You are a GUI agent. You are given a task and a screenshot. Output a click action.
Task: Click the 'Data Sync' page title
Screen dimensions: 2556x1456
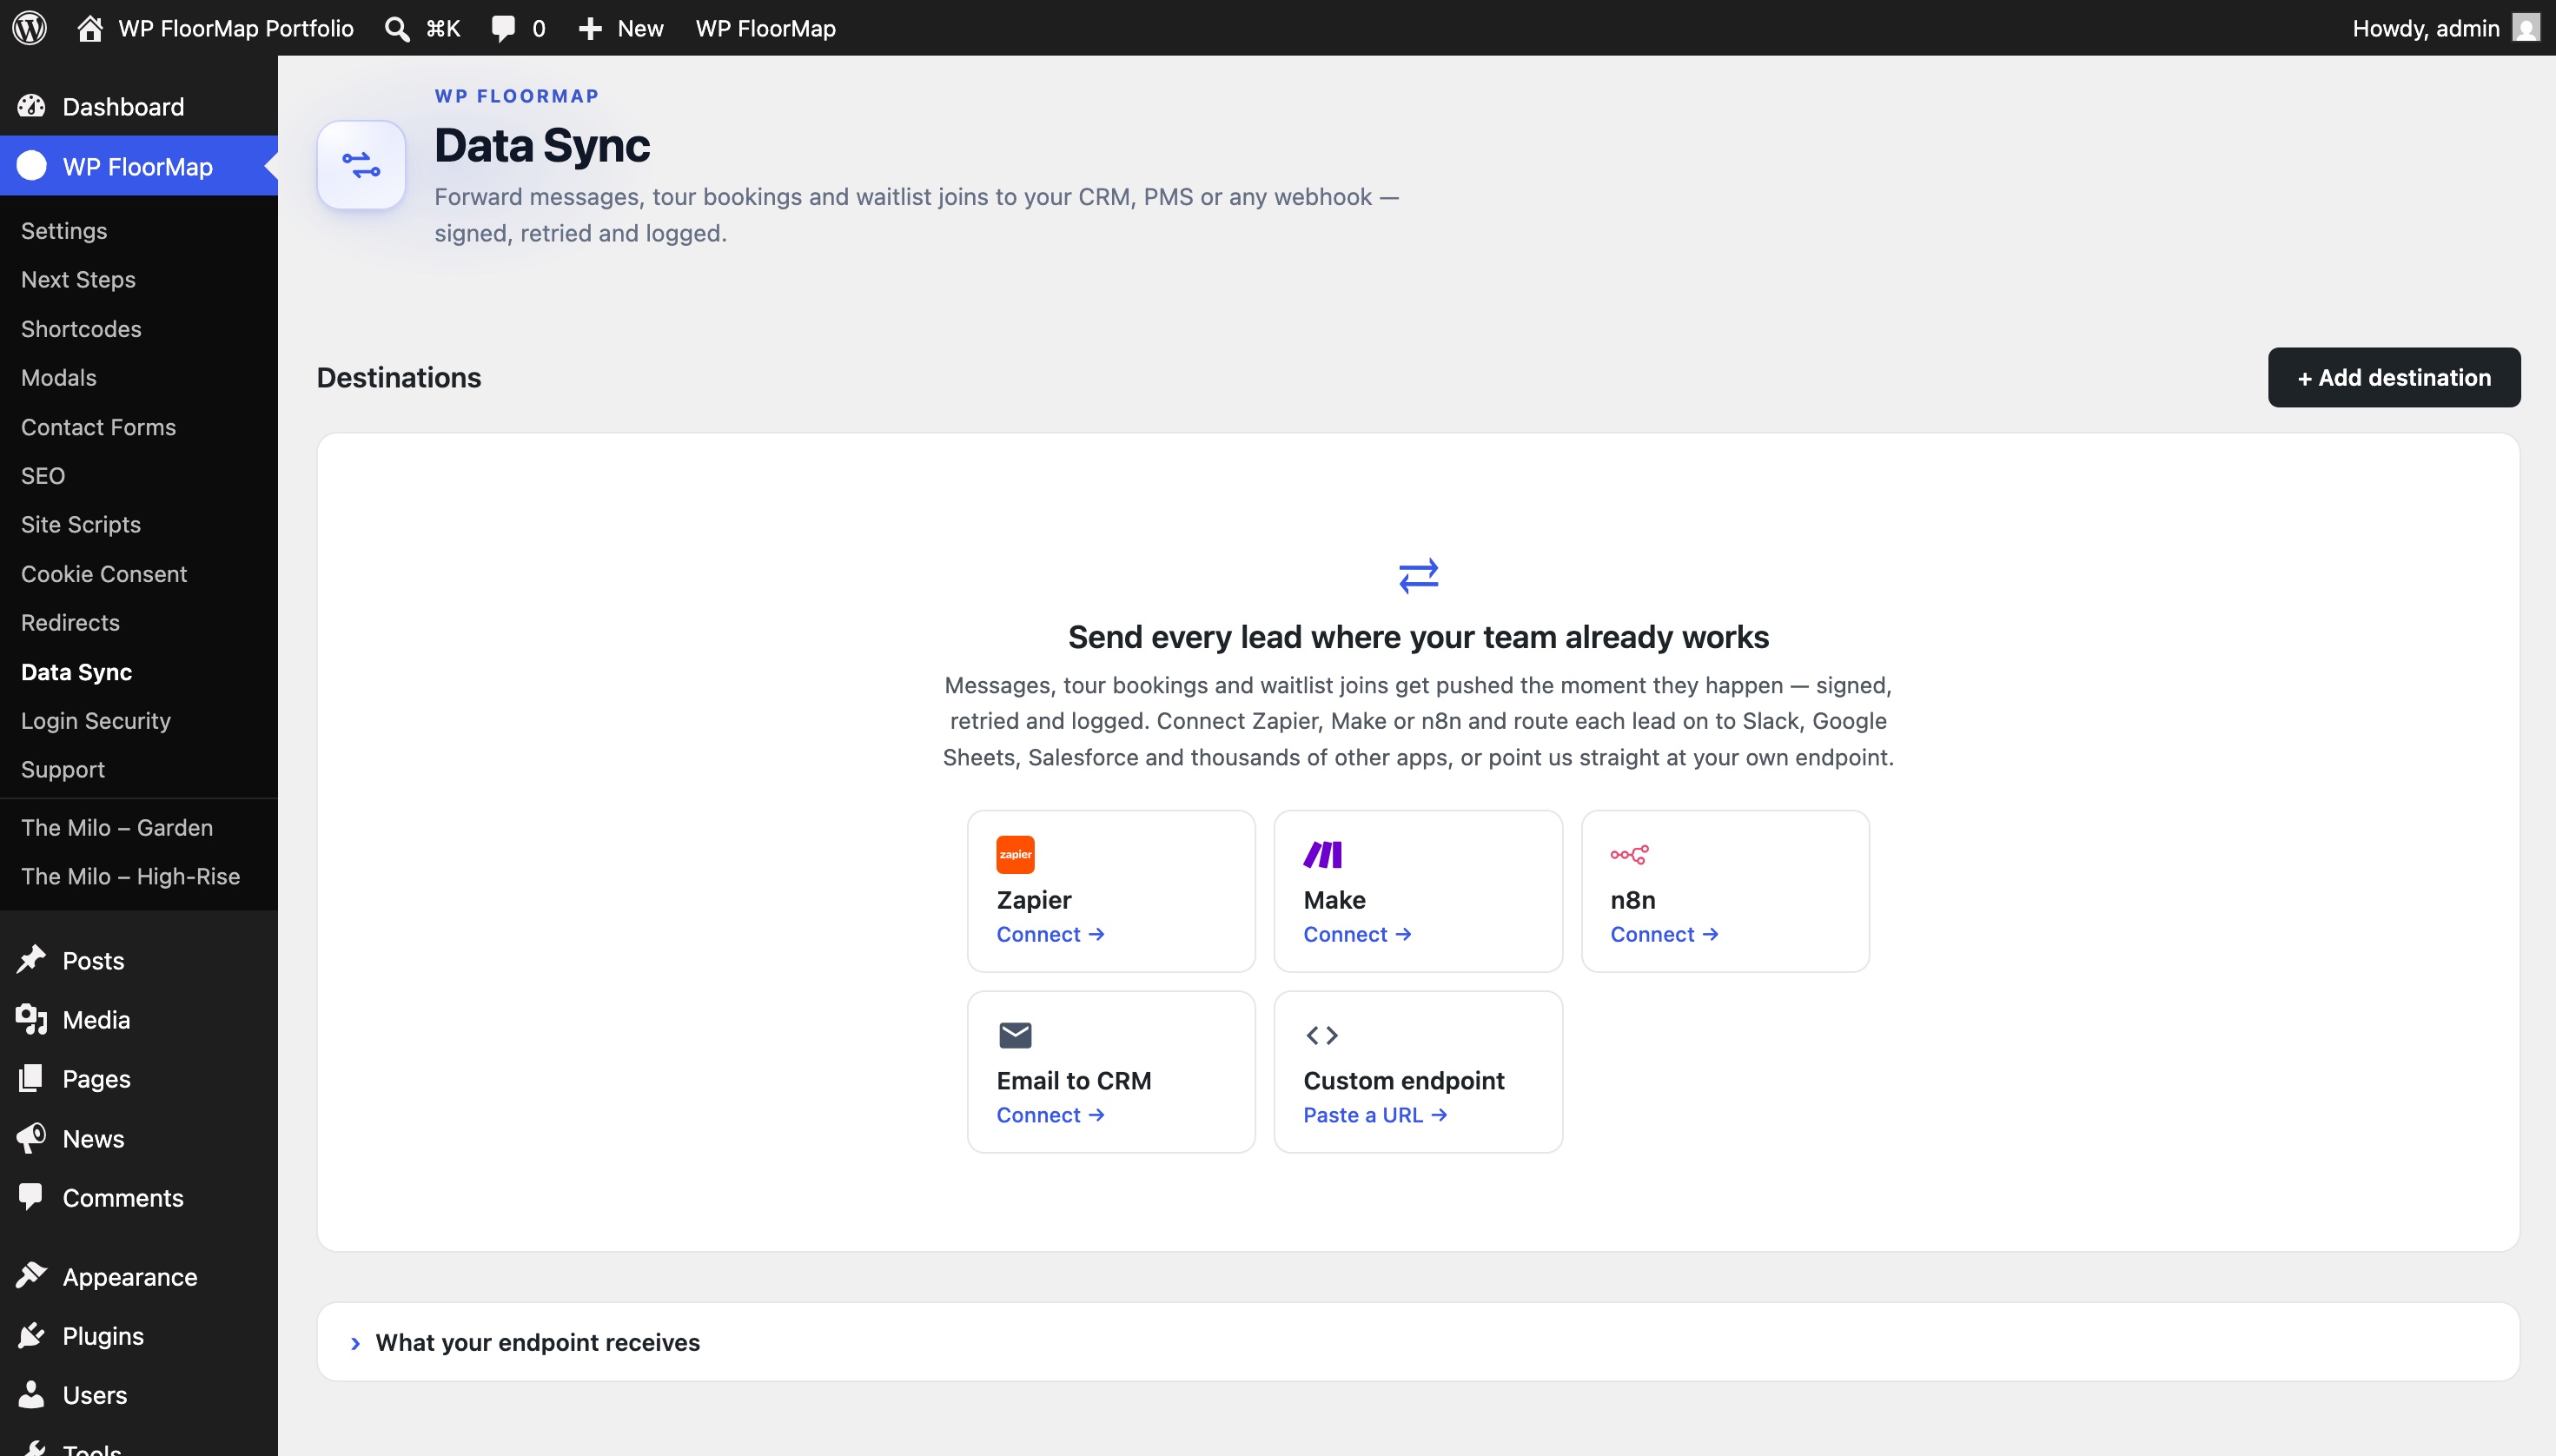542,145
